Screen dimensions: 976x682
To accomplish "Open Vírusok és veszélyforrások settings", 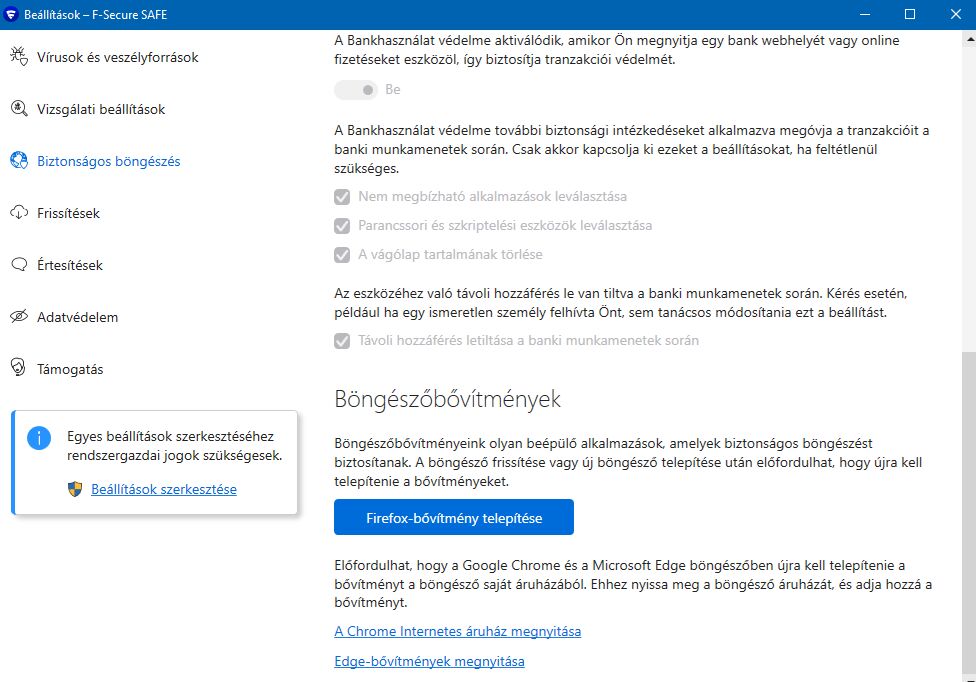I will (x=118, y=57).
